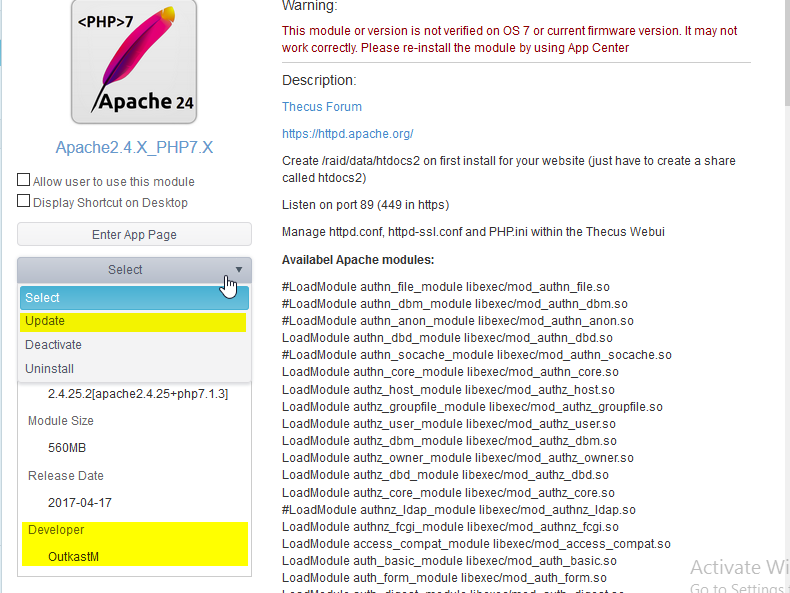Viewport: 790px width, 593px height.
Task: Choose Update from the dropdown list
Action: [x=133, y=321]
